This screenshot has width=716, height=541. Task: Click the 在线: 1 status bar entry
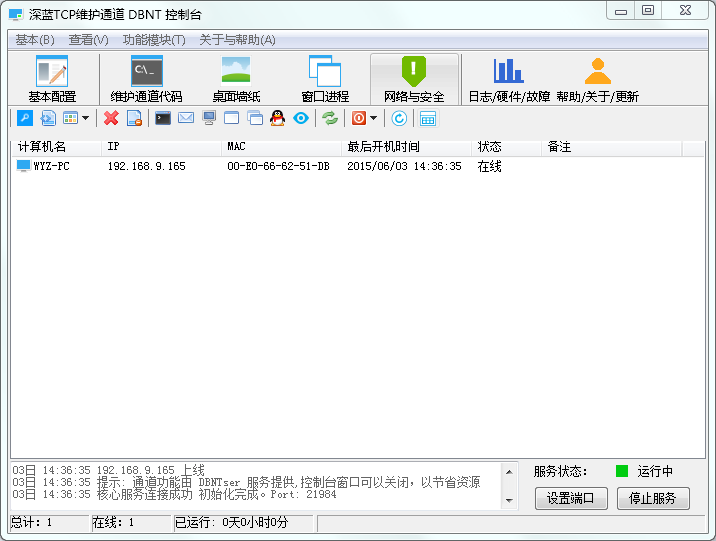click(x=132, y=522)
